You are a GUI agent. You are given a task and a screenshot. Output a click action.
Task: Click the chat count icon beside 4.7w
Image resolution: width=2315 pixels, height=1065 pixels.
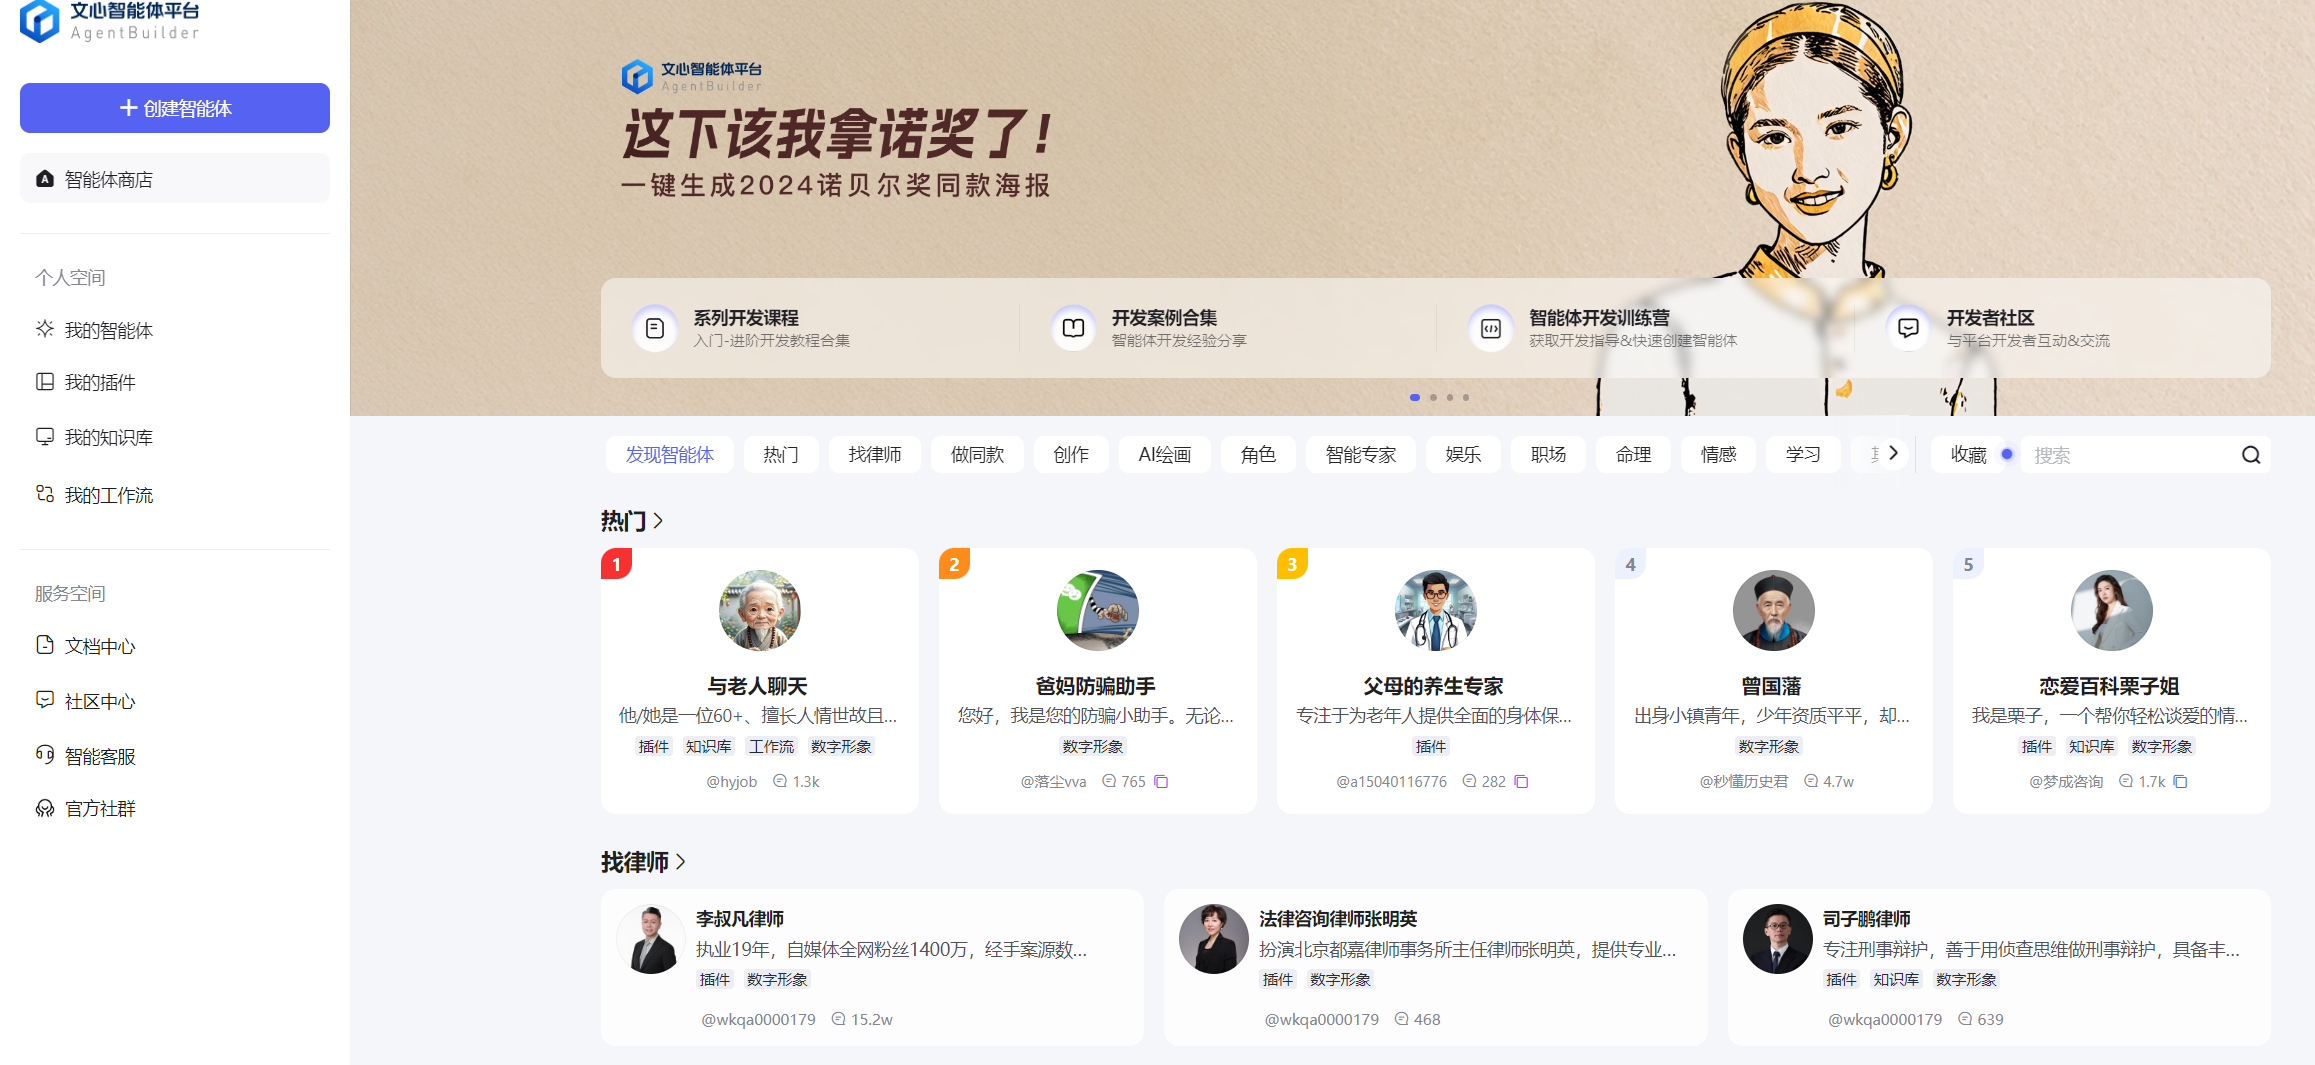1811,781
